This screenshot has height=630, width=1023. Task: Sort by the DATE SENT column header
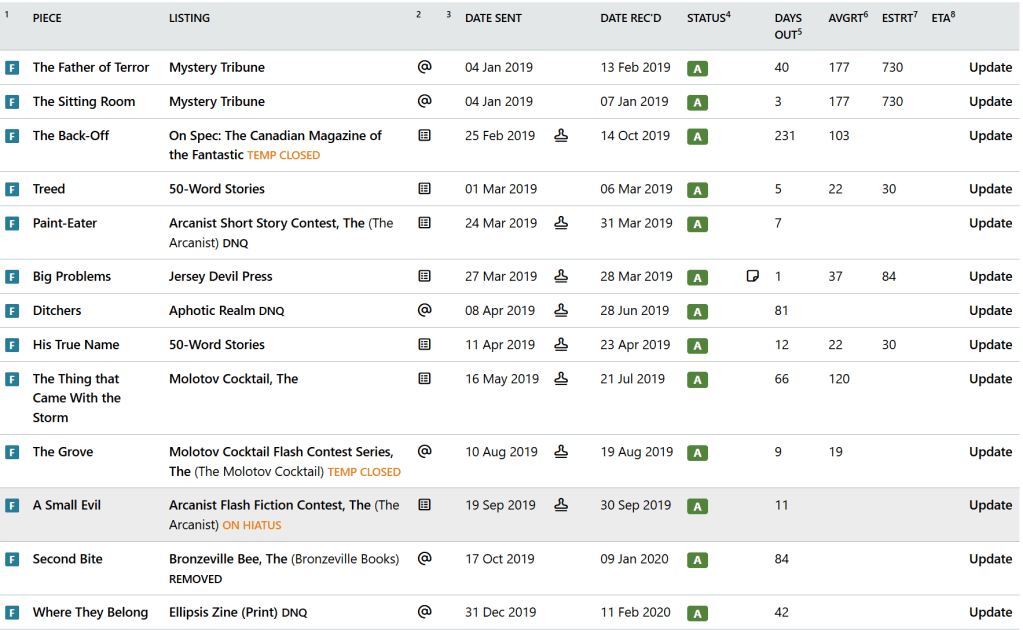pos(493,18)
